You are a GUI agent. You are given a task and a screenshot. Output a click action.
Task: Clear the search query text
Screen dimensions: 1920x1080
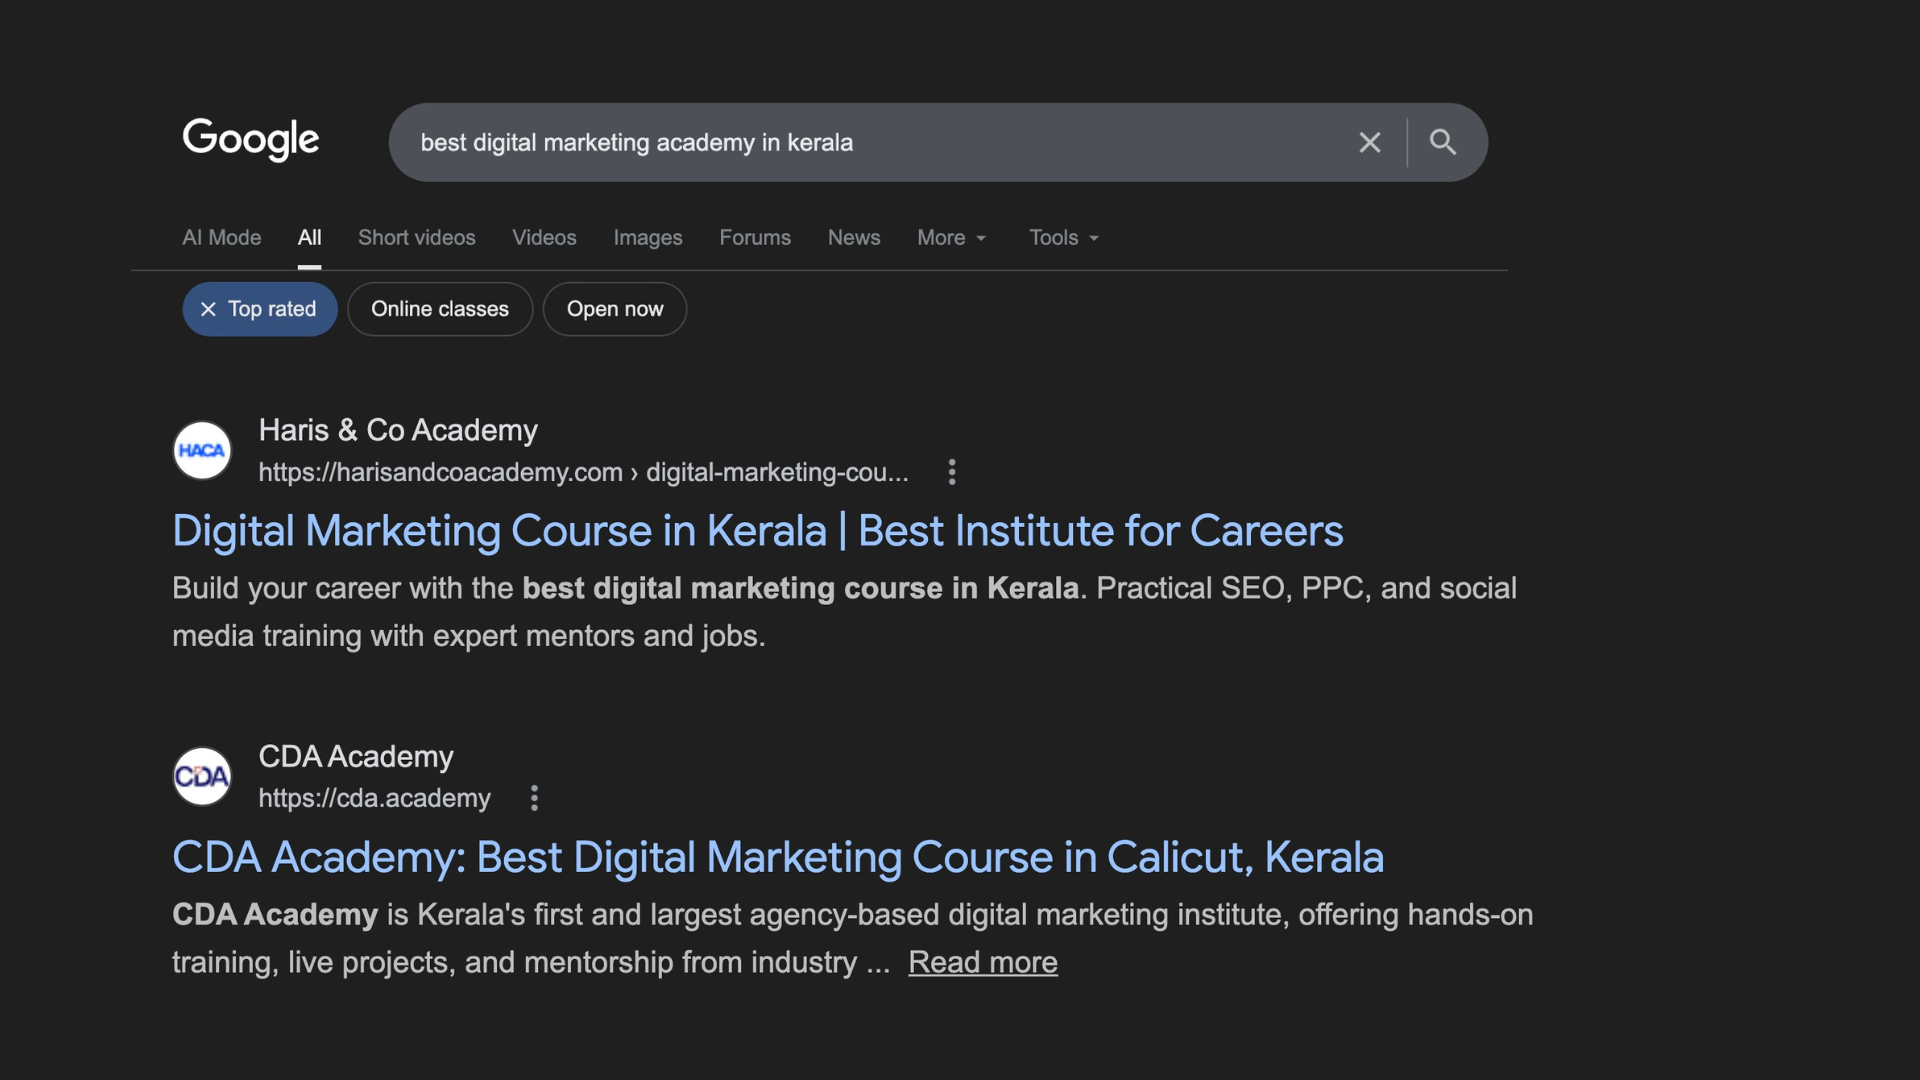1370,143
